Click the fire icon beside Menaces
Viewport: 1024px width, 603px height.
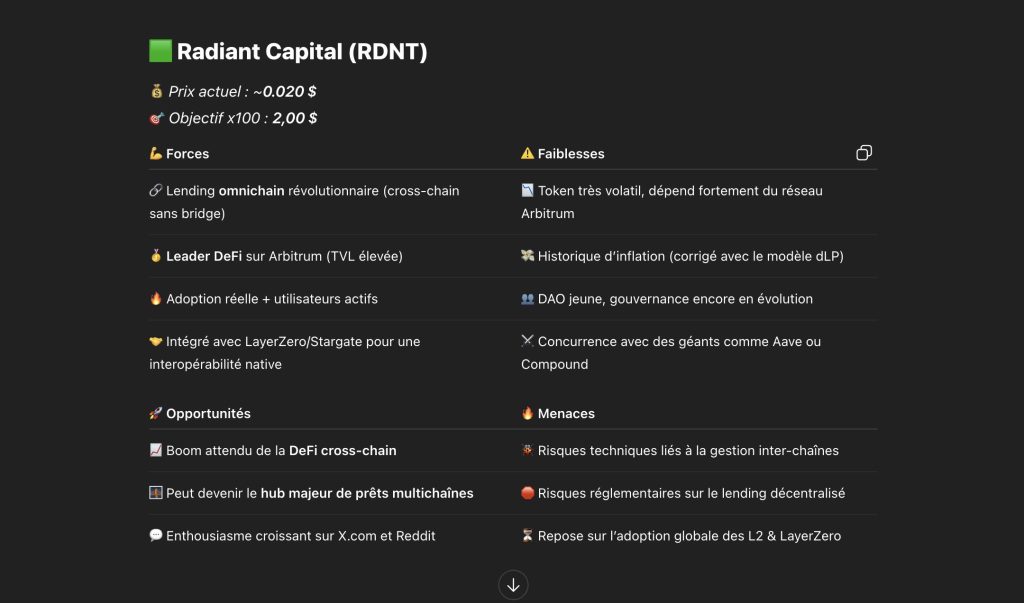point(527,413)
